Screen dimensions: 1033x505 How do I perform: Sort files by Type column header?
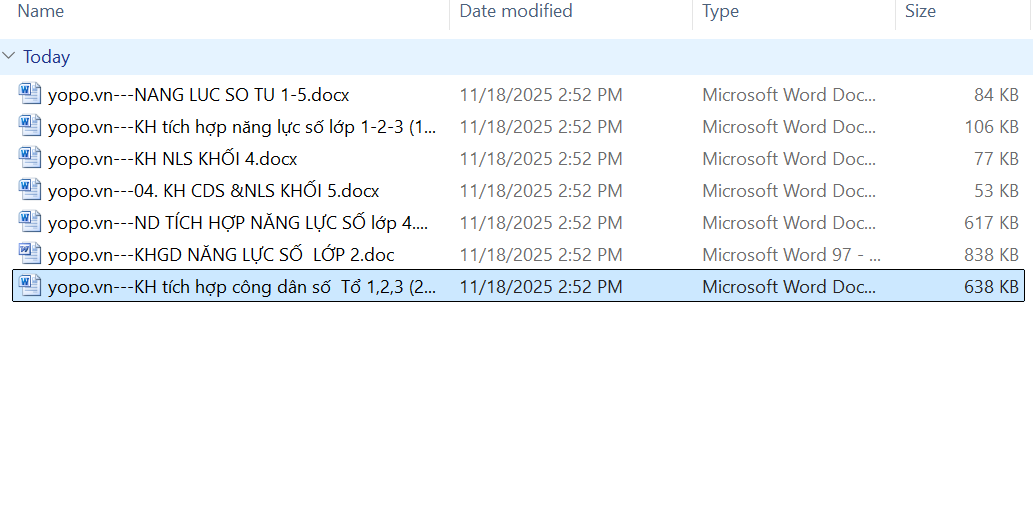(x=720, y=12)
